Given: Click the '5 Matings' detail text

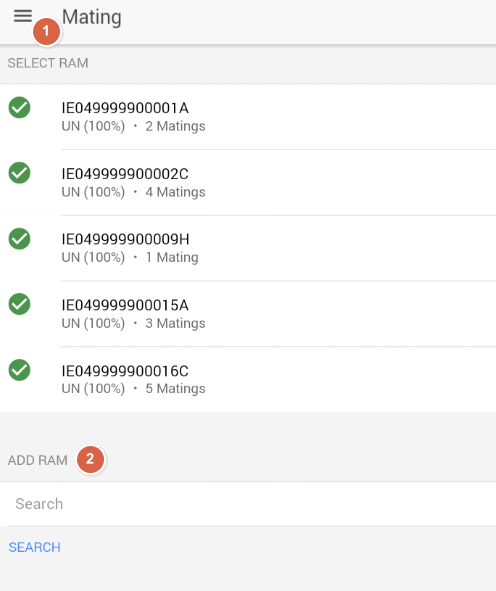Looking at the screenshot, I should pos(175,389).
